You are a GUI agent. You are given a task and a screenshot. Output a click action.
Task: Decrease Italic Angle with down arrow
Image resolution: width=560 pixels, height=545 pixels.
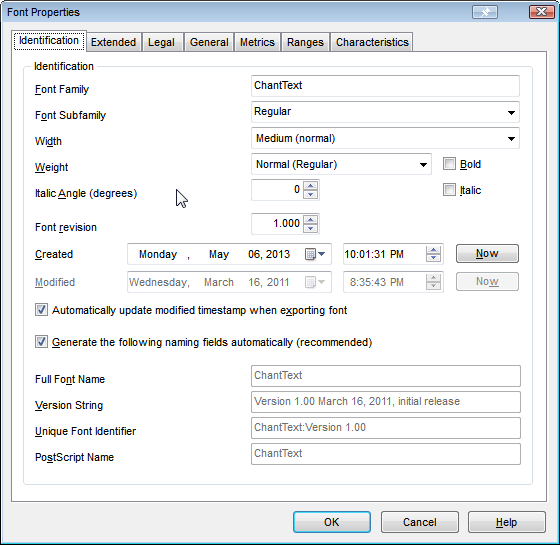(x=310, y=194)
